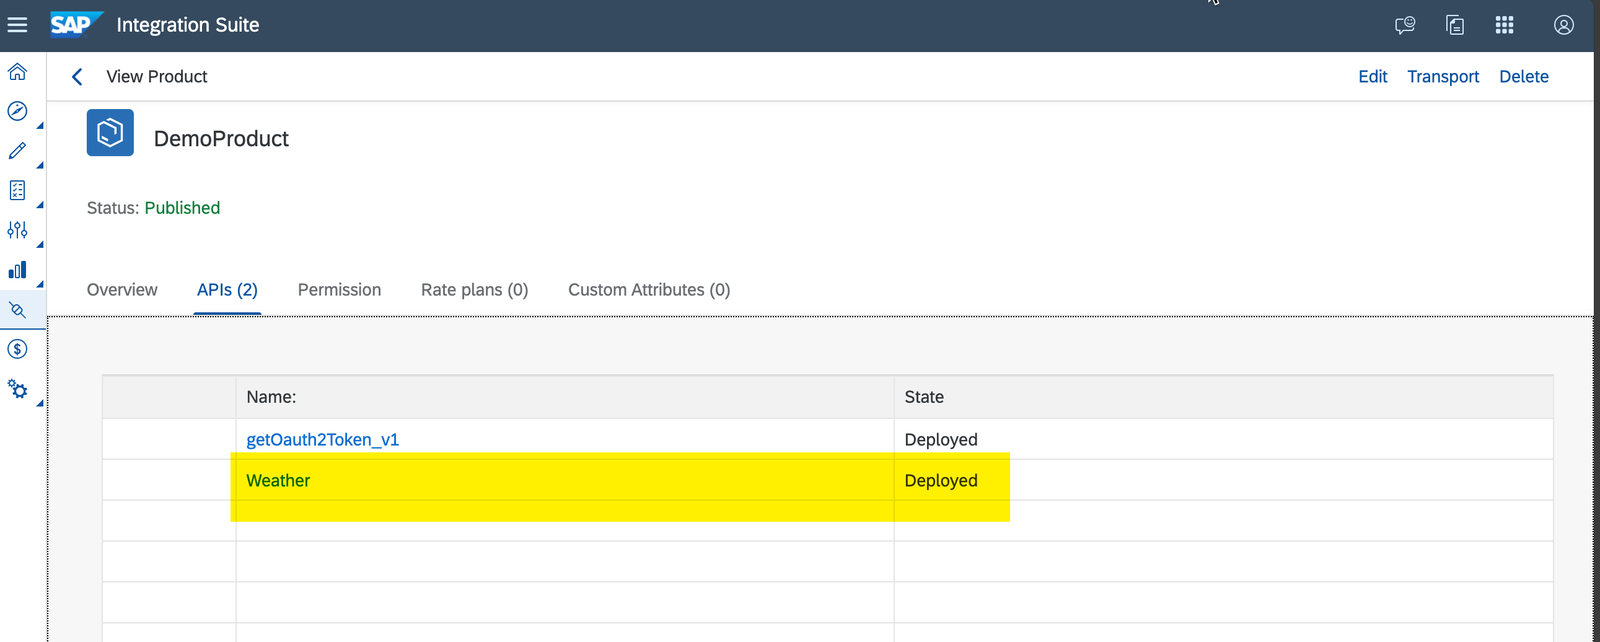The width and height of the screenshot is (1600, 642).
Task: Switch to the Overview tab
Action: (x=122, y=290)
